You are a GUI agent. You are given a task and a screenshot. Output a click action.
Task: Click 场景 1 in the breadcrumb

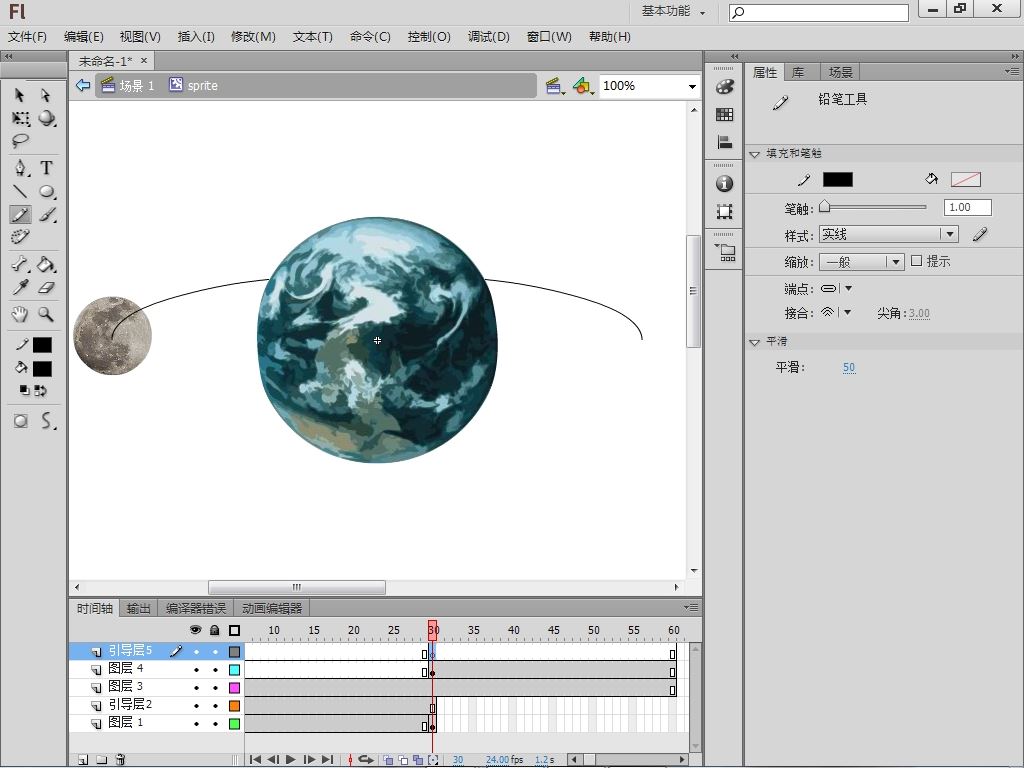point(136,86)
